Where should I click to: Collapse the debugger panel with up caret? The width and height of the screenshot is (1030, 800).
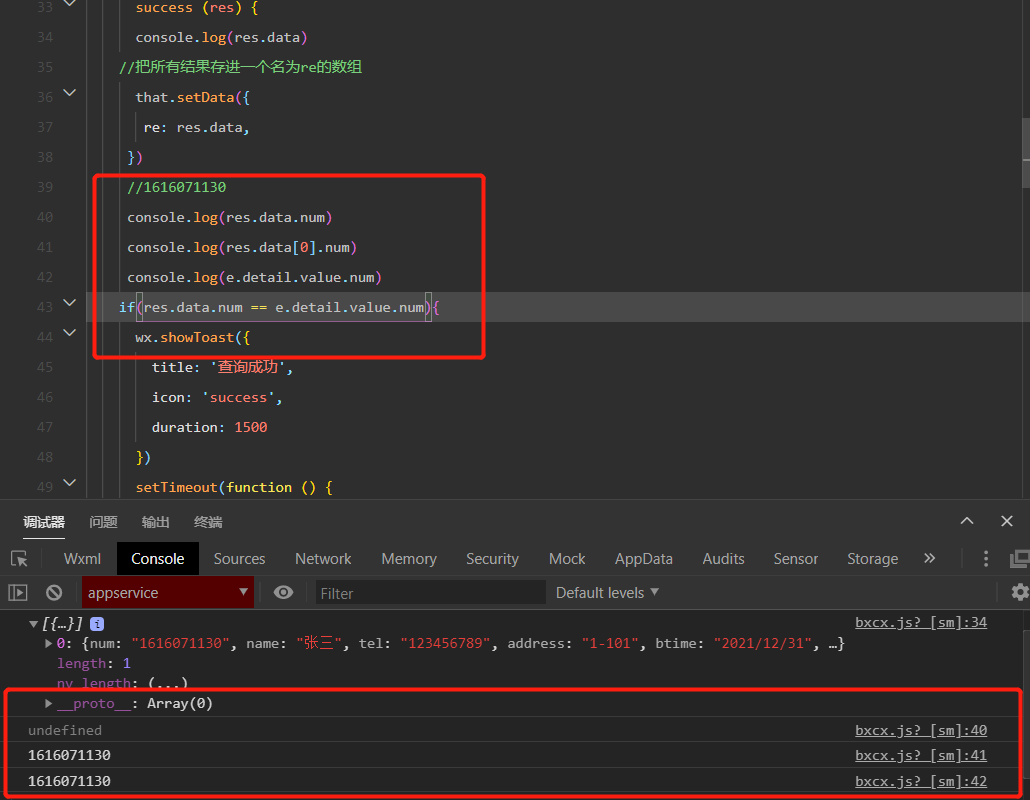[x=967, y=521]
